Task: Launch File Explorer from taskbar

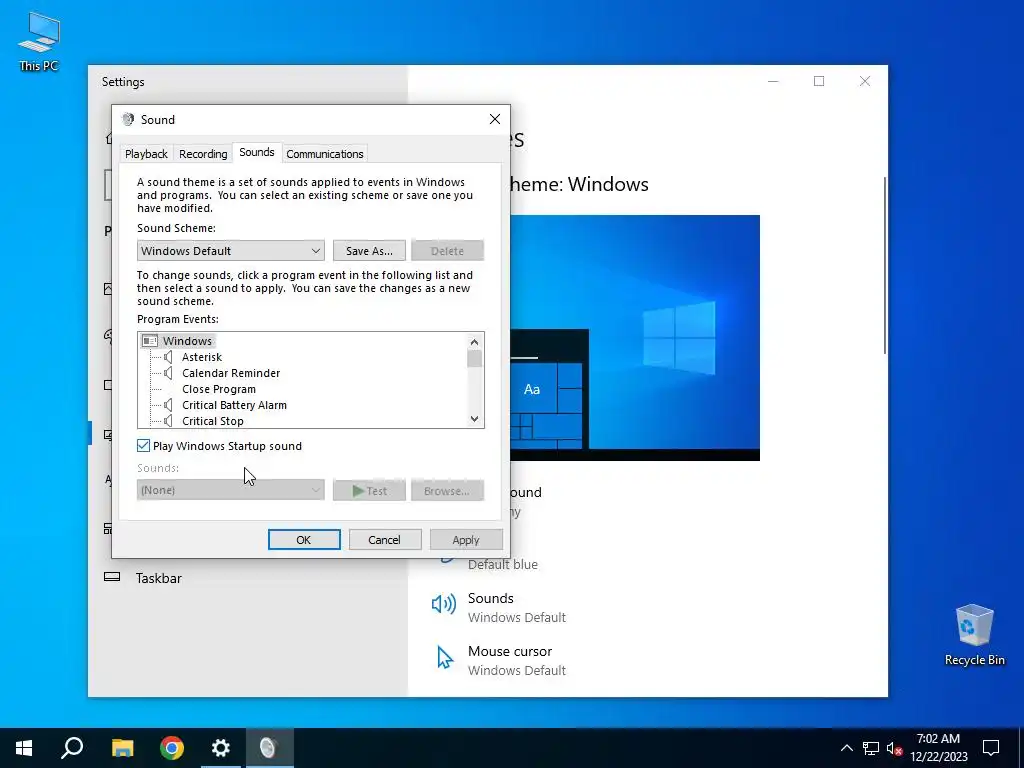Action: click(122, 748)
